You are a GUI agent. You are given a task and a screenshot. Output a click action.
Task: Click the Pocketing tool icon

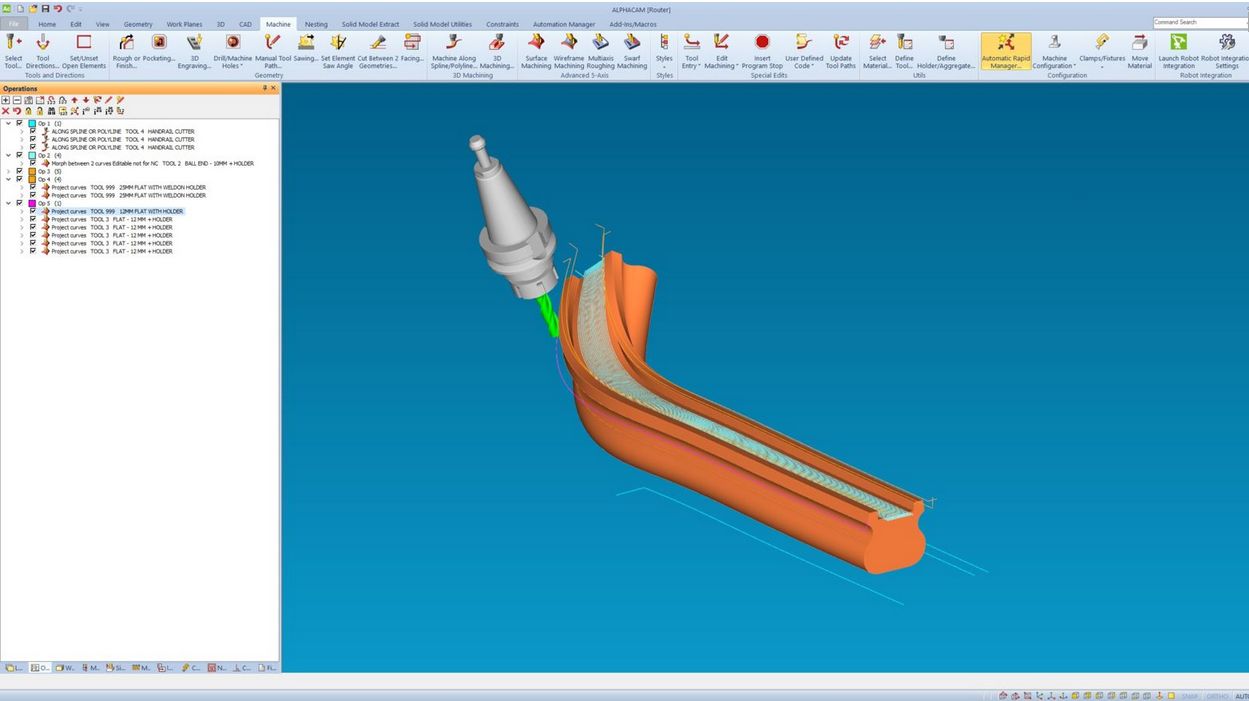(158, 43)
